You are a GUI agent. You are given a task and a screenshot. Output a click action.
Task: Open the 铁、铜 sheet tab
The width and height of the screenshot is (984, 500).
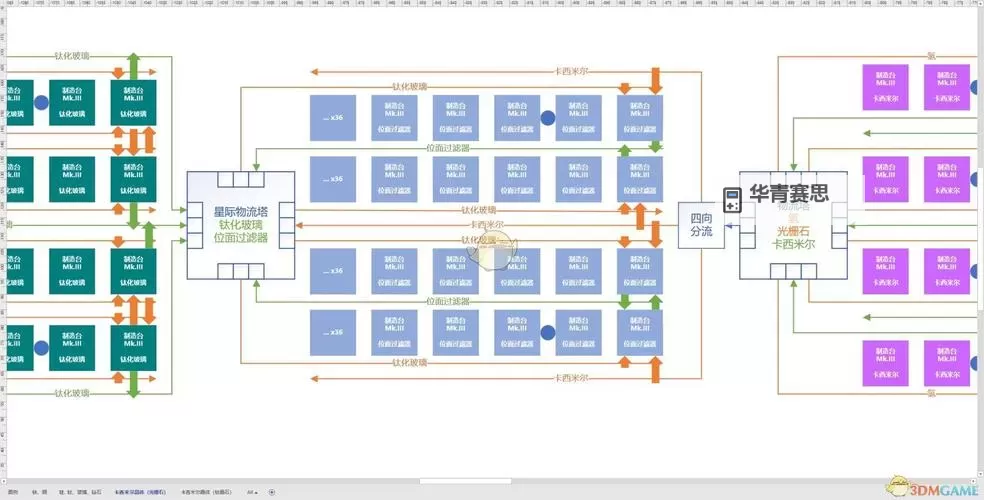40,492
